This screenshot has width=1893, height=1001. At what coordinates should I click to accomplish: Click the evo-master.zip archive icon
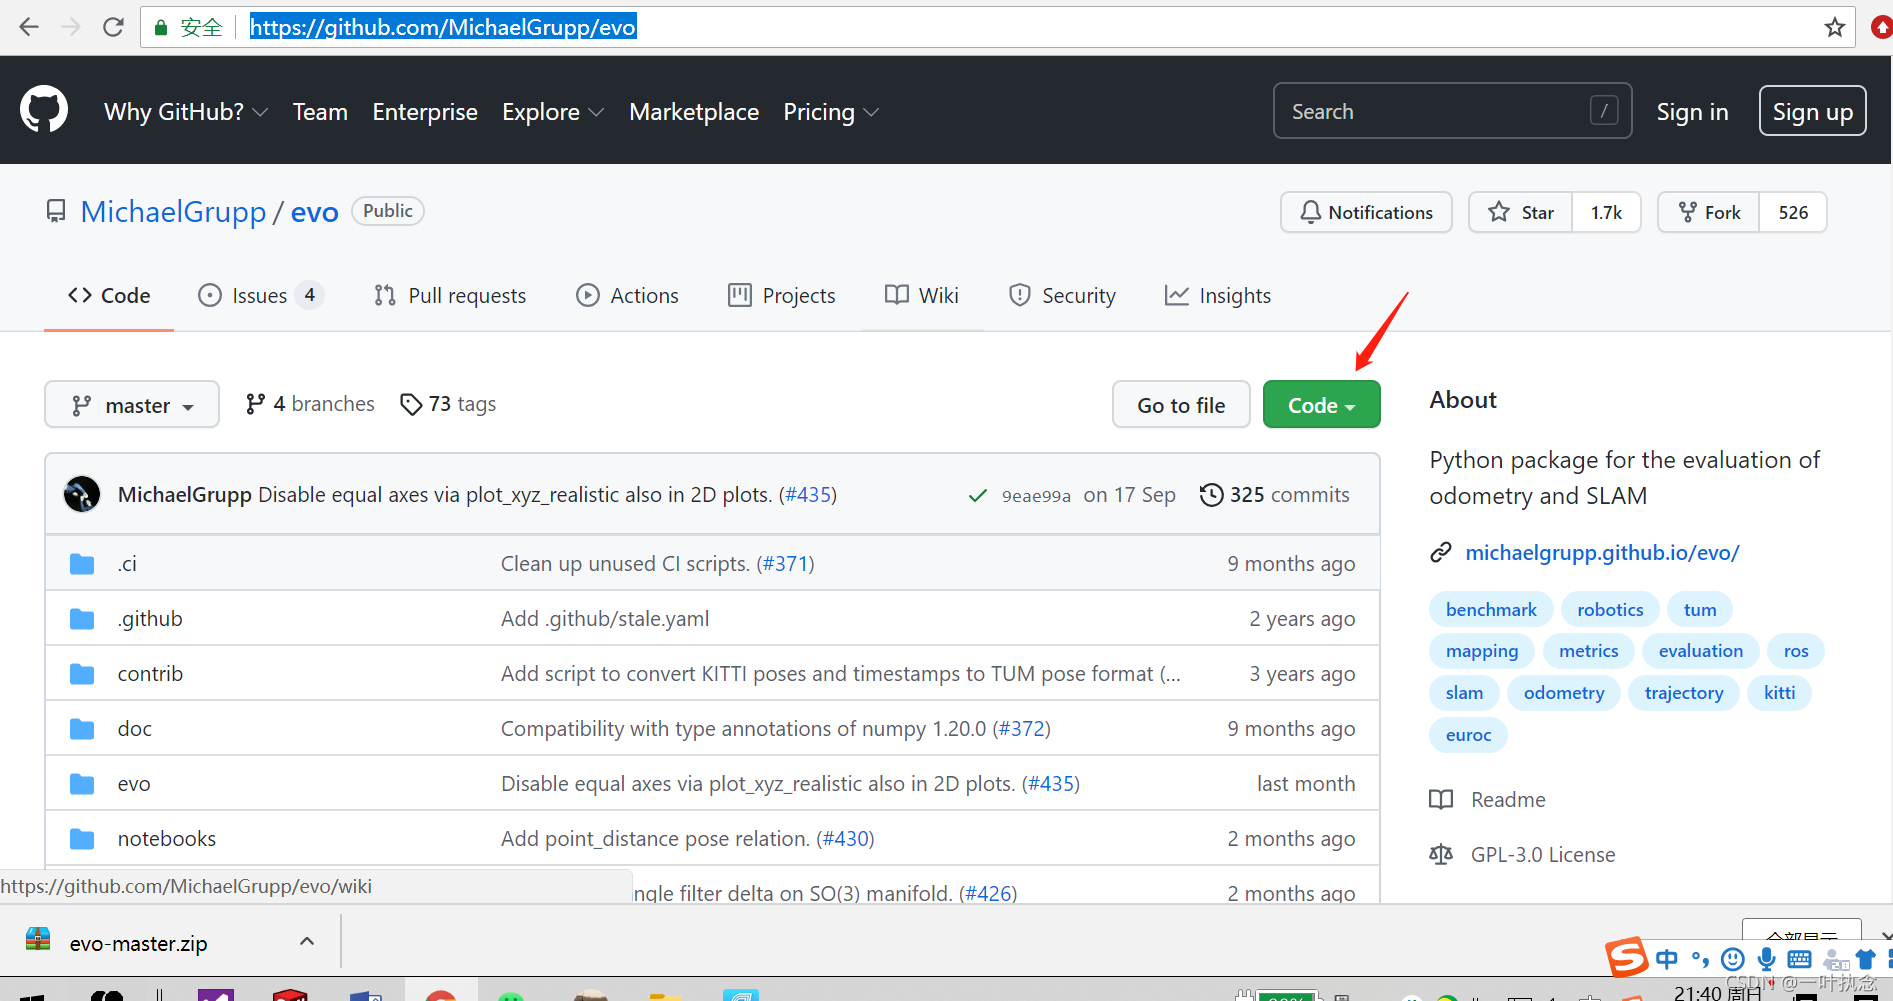[x=38, y=939]
